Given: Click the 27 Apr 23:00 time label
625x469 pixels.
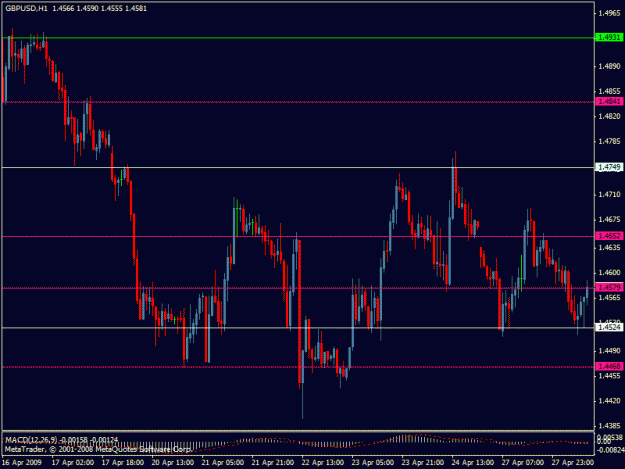Looking at the screenshot, I should click(x=573, y=463).
